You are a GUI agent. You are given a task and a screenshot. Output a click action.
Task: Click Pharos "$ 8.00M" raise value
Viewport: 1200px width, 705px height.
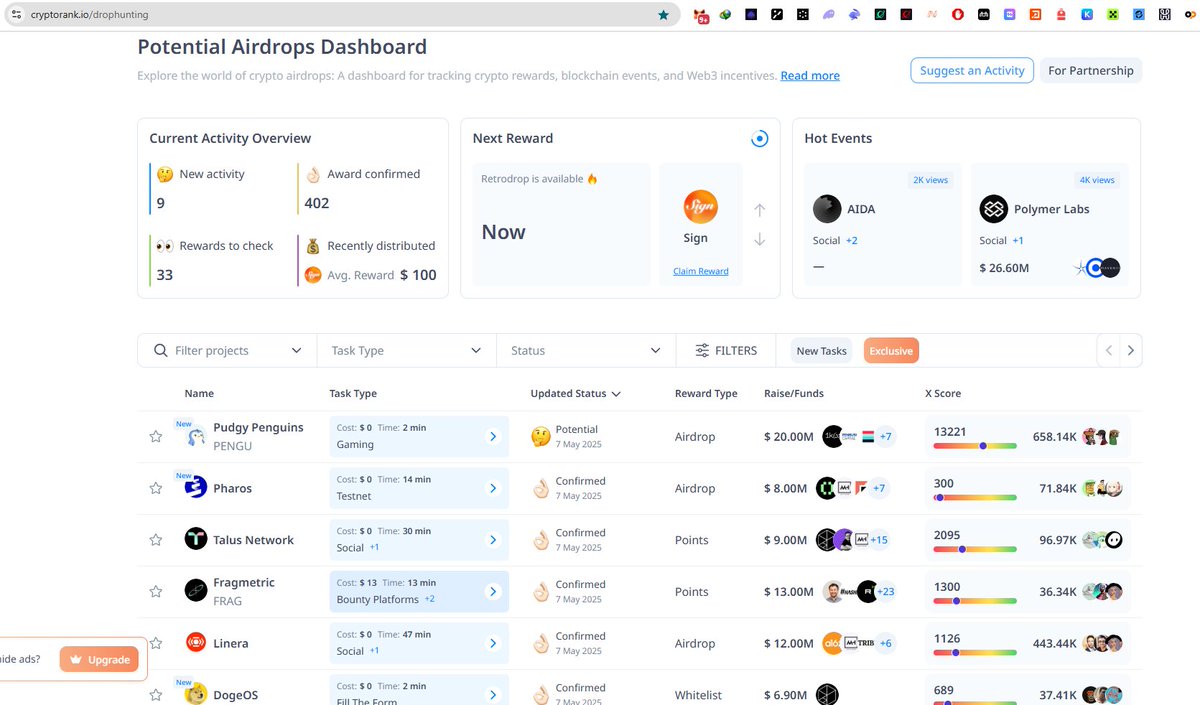tap(785, 488)
